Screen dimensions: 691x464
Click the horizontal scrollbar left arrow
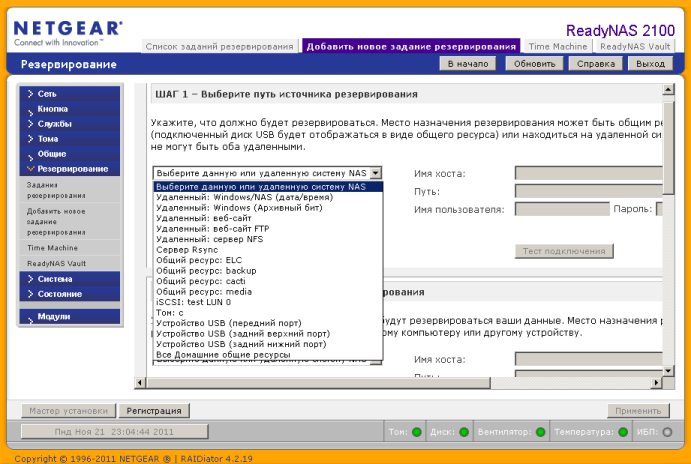[140, 382]
